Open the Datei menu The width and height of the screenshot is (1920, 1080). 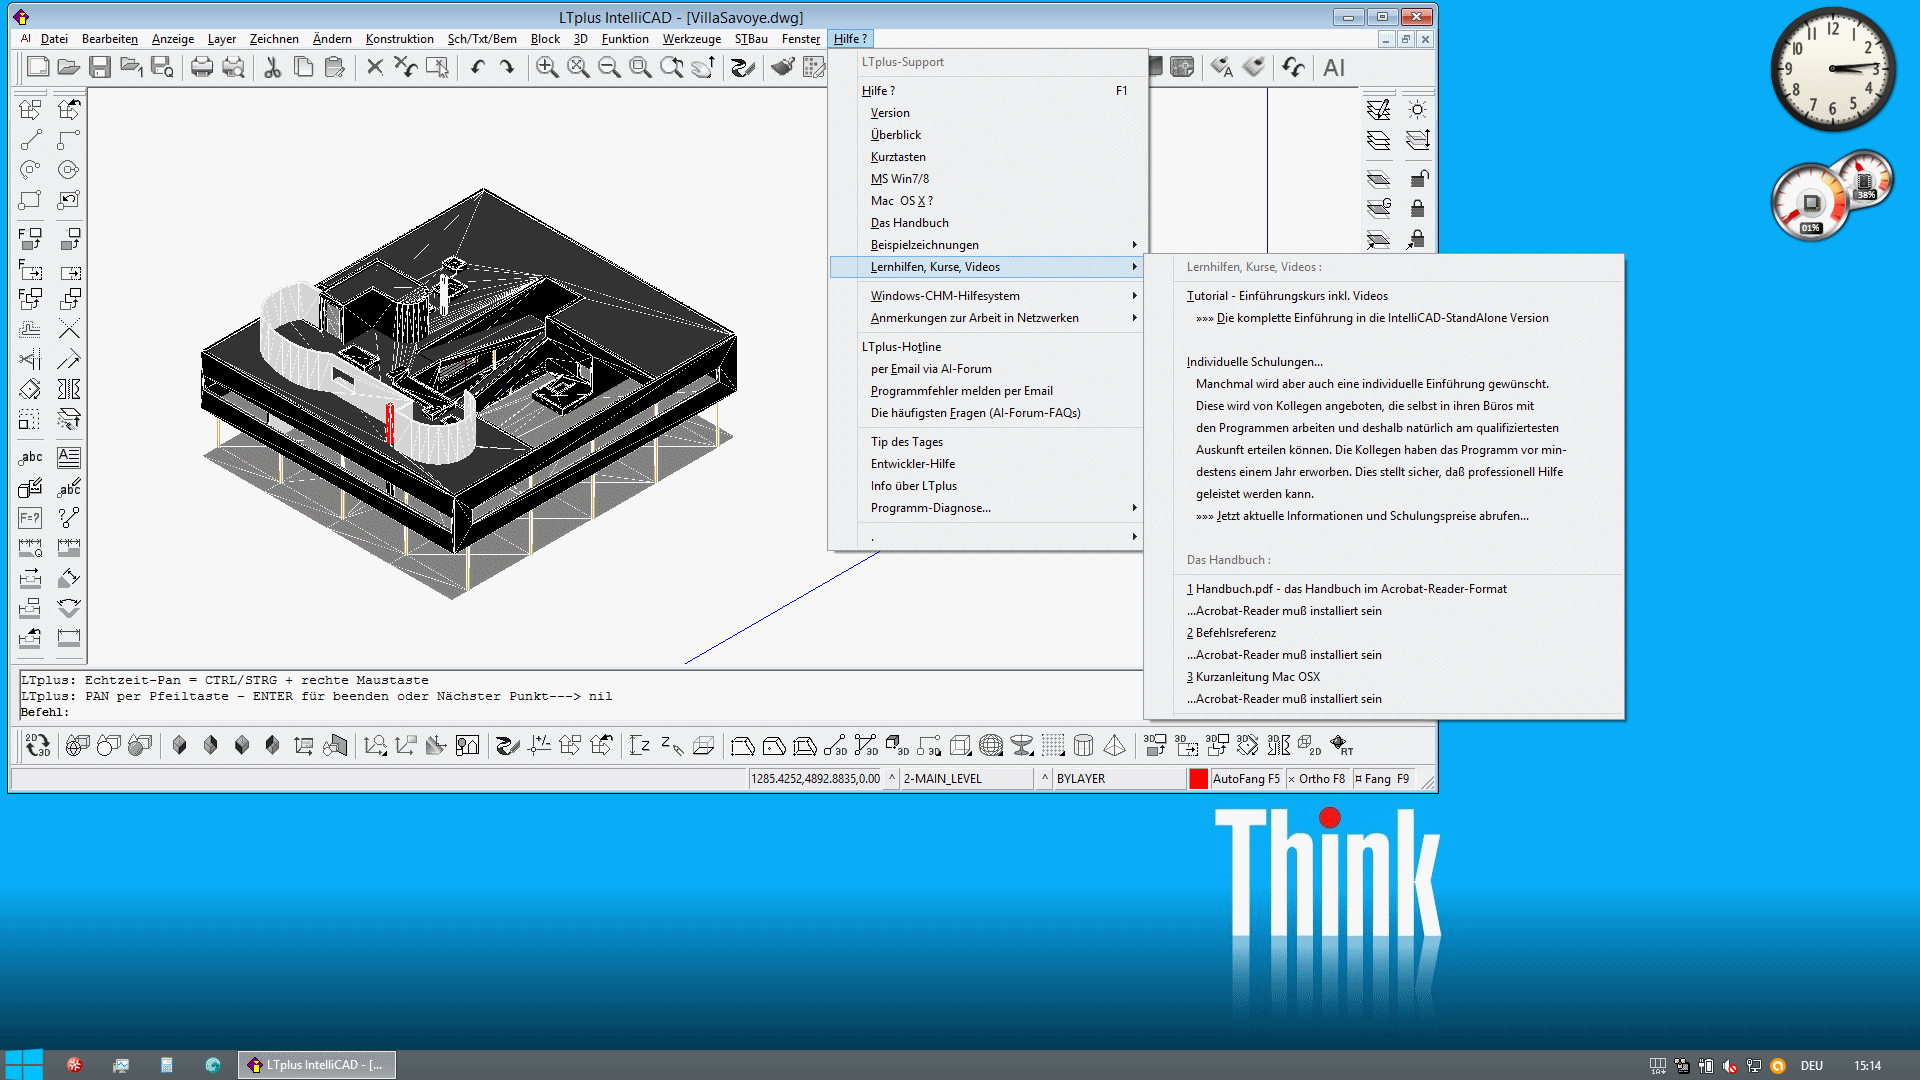point(54,39)
